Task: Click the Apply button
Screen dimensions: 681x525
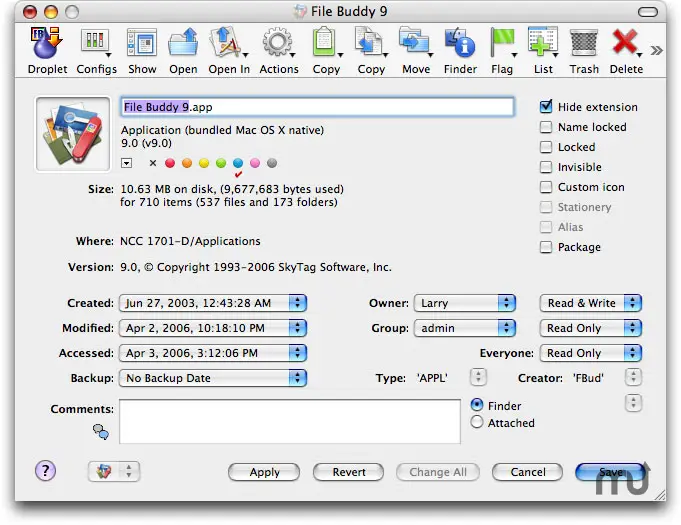Action: click(x=264, y=472)
